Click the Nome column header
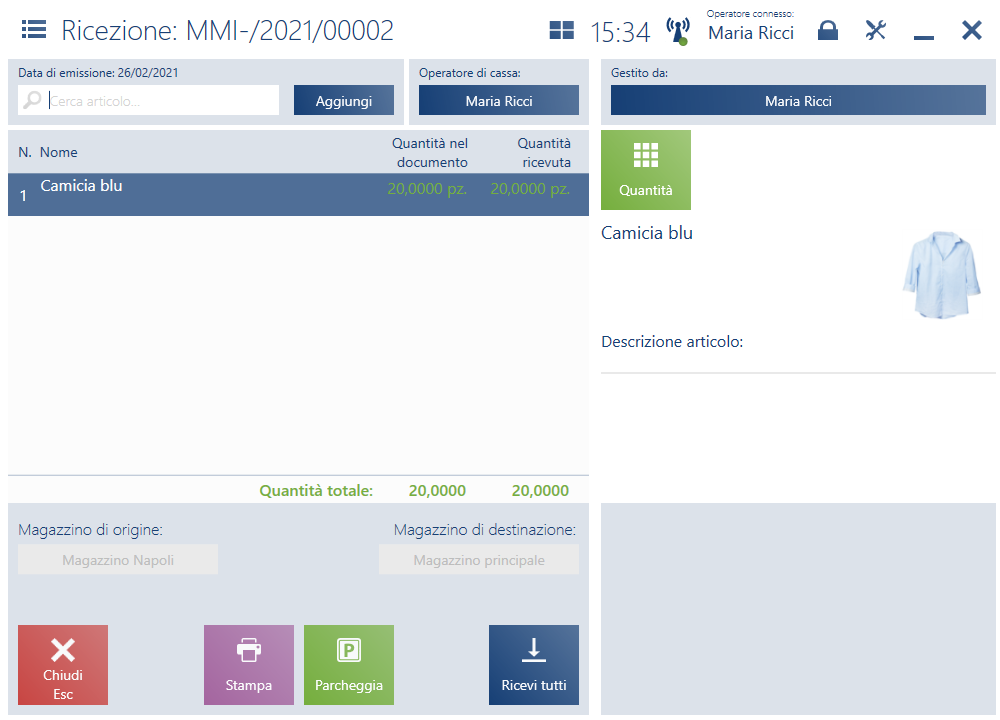The width and height of the screenshot is (1000, 720). pos(59,152)
